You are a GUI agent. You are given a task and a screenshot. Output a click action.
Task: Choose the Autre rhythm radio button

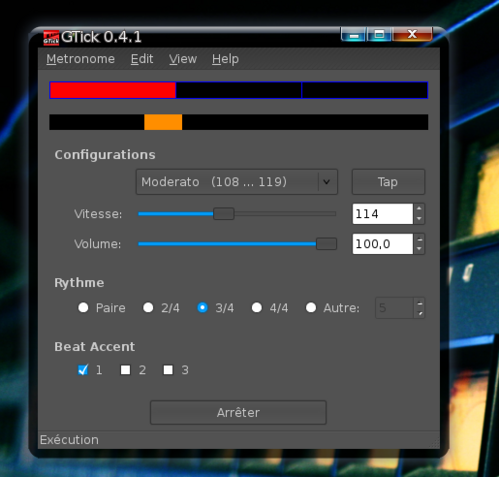coord(311,308)
